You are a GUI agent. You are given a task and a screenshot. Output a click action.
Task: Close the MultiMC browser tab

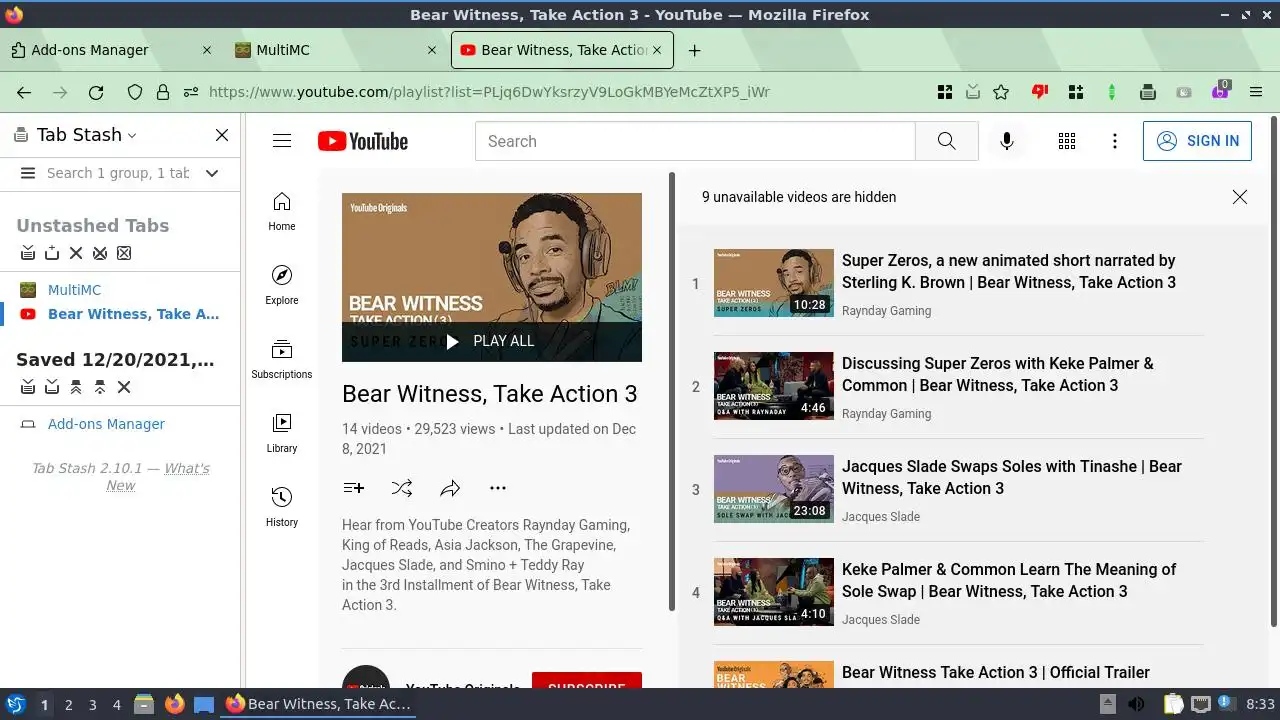432,50
